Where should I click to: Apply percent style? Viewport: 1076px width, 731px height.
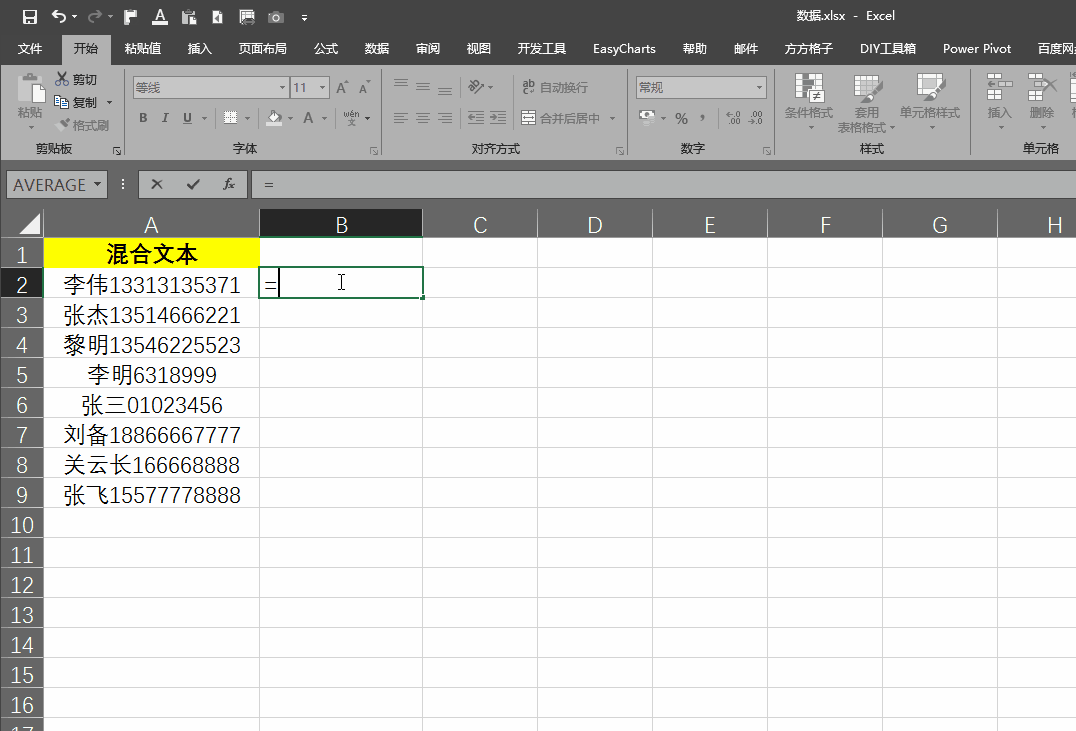coord(681,118)
